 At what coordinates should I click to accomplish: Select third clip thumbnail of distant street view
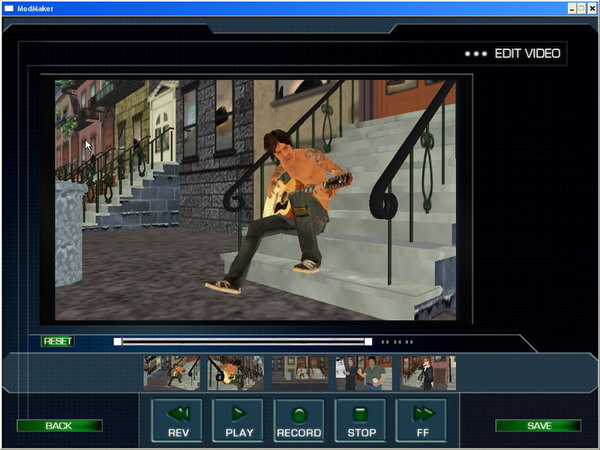(x=300, y=373)
